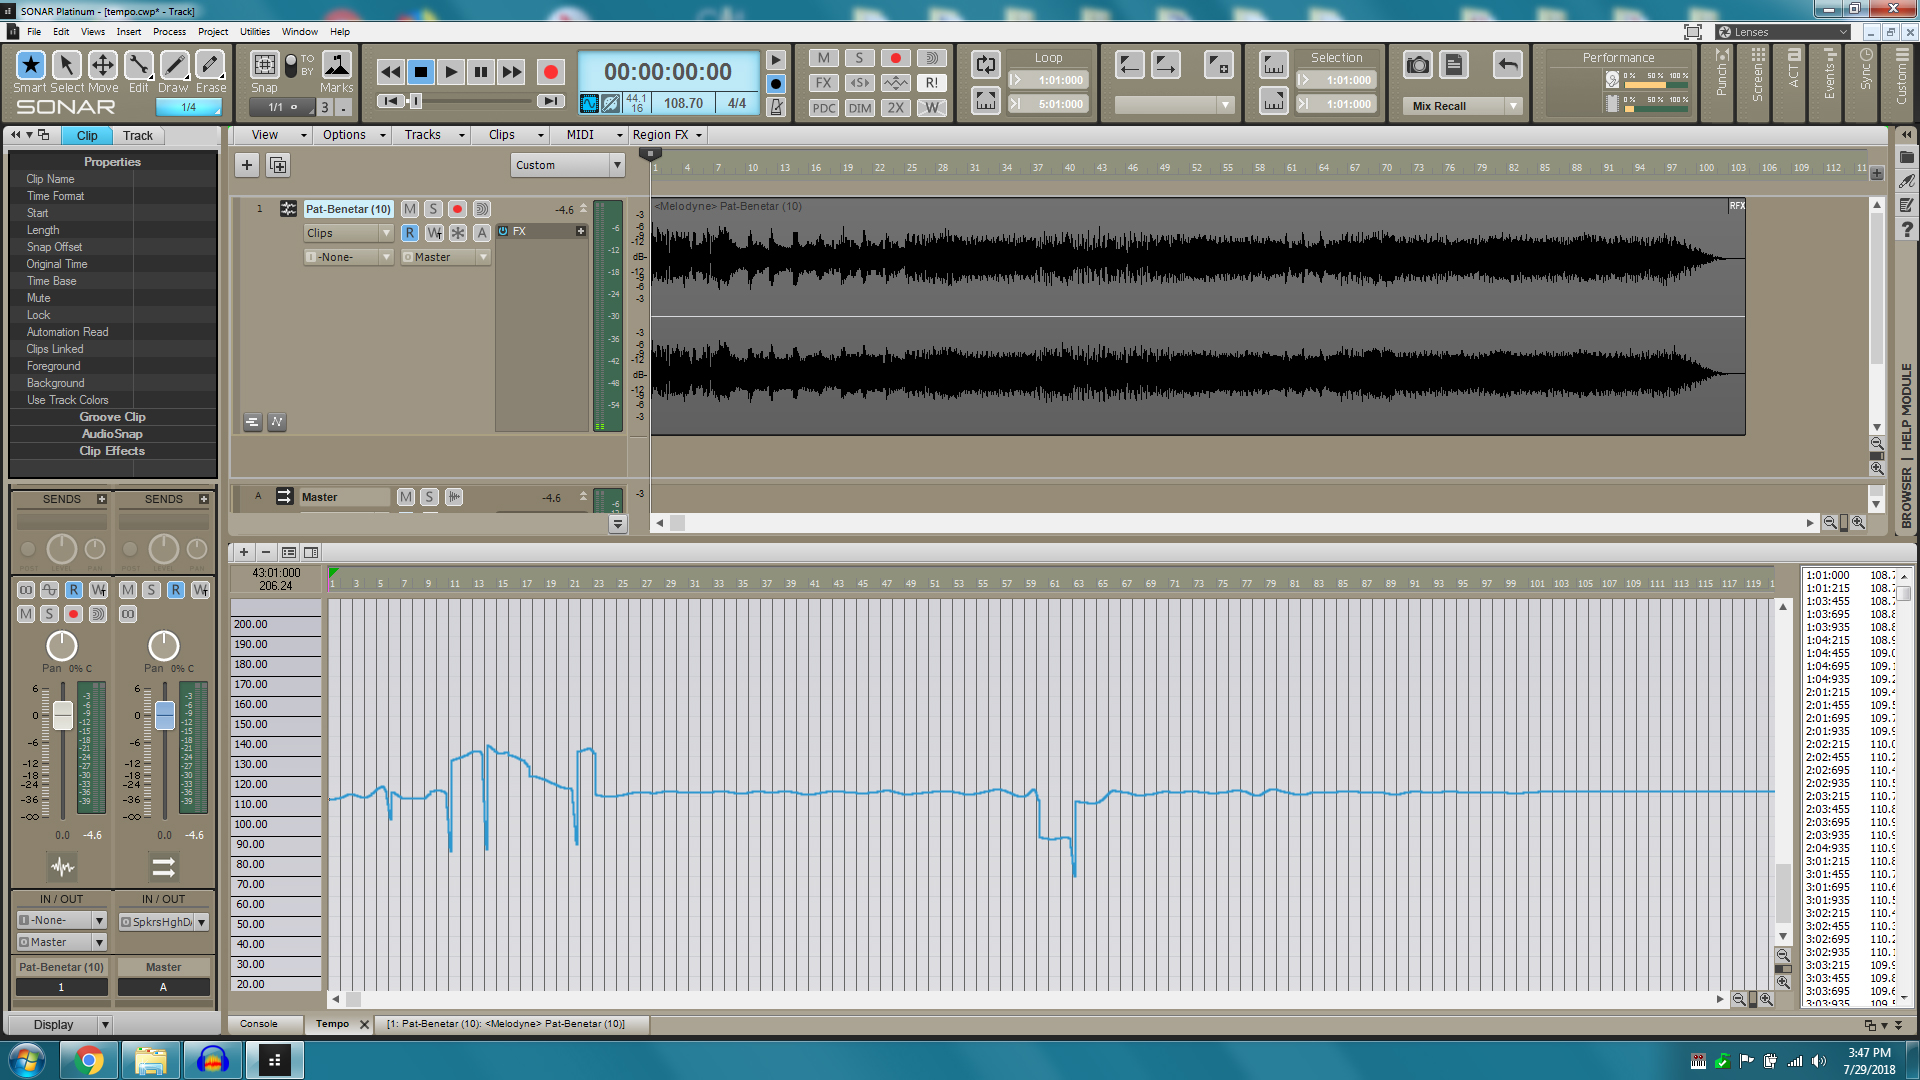
Task: Enable read automation on Pat-Benetar track
Action: (410, 233)
